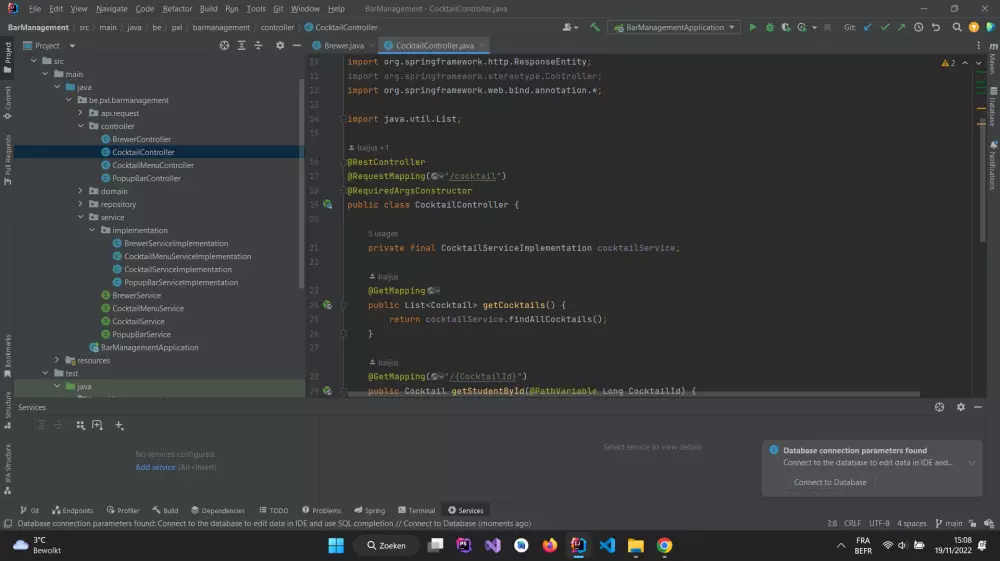
Task: Click the Build project hammer icon
Action: [595, 28]
